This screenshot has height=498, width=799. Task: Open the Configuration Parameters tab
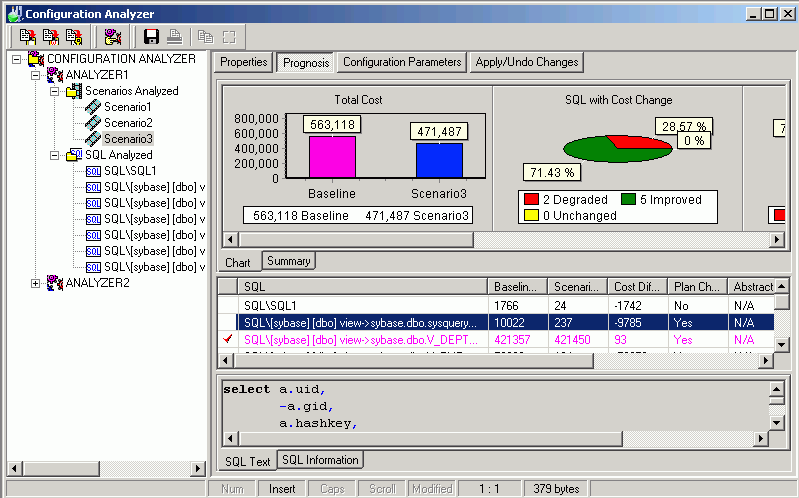pos(402,62)
